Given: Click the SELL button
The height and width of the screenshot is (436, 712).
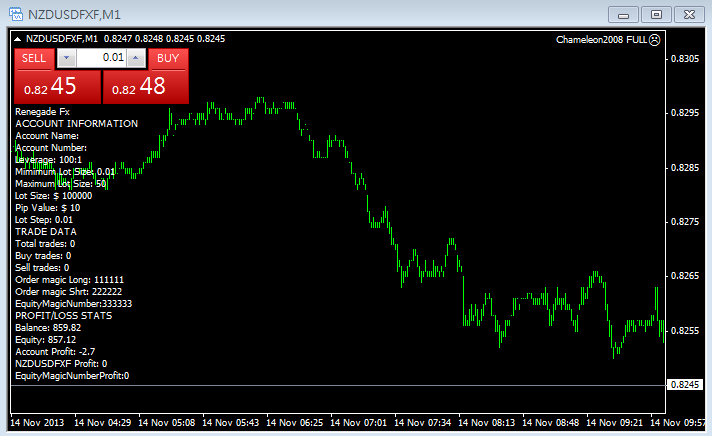Looking at the screenshot, I should tap(34, 59).
